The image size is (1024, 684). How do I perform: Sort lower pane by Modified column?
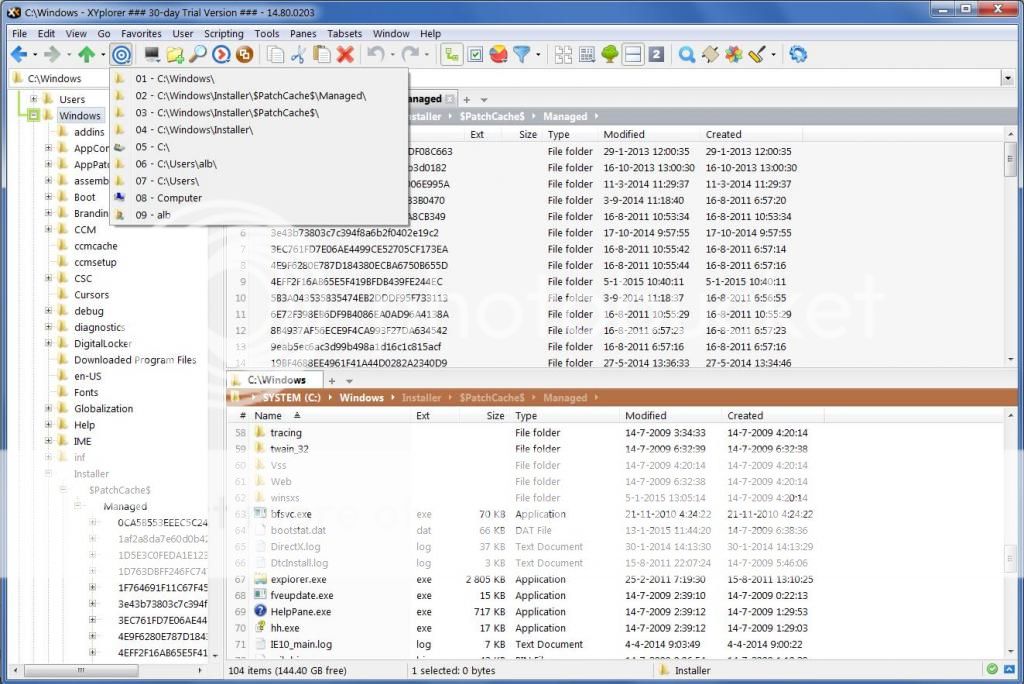pyautogui.click(x=645, y=416)
